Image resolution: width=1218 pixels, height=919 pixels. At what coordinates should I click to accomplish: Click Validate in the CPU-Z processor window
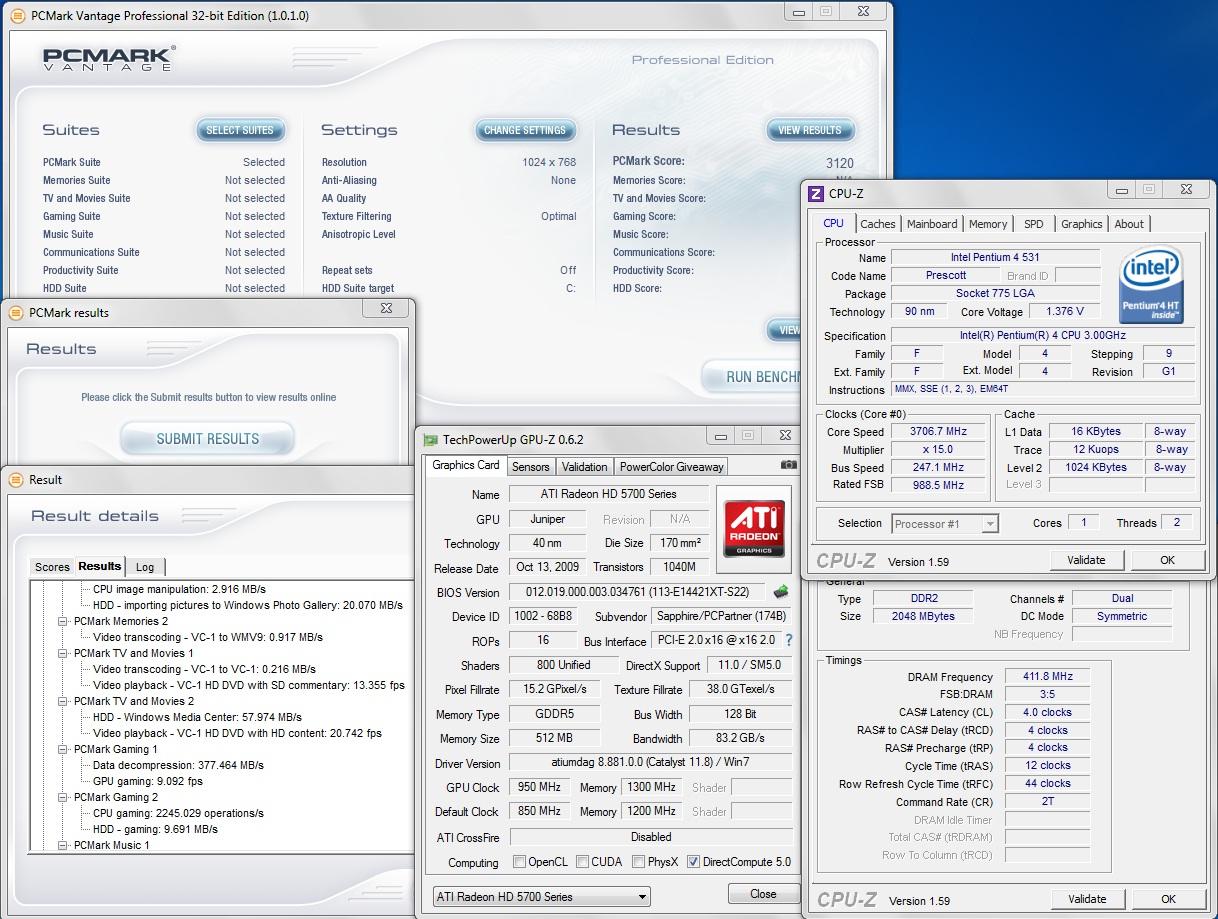coord(1086,560)
